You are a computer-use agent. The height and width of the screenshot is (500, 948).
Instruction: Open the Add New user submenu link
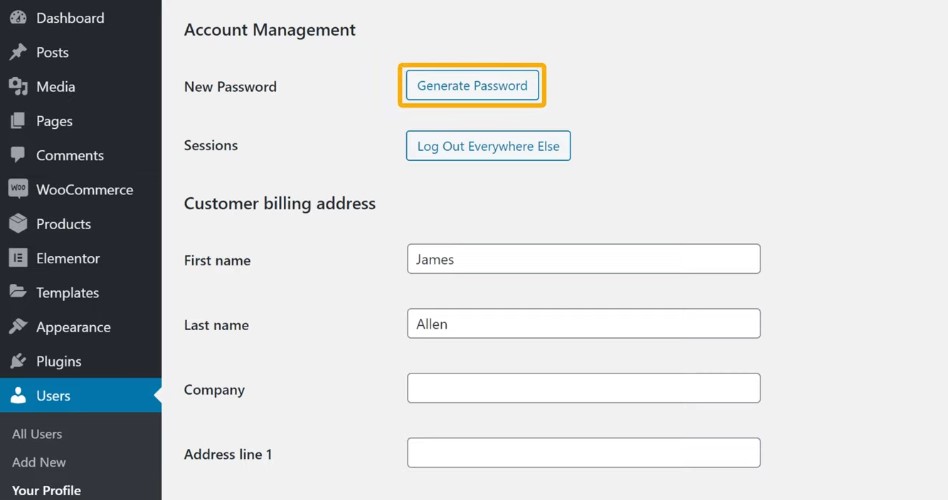tap(39, 462)
